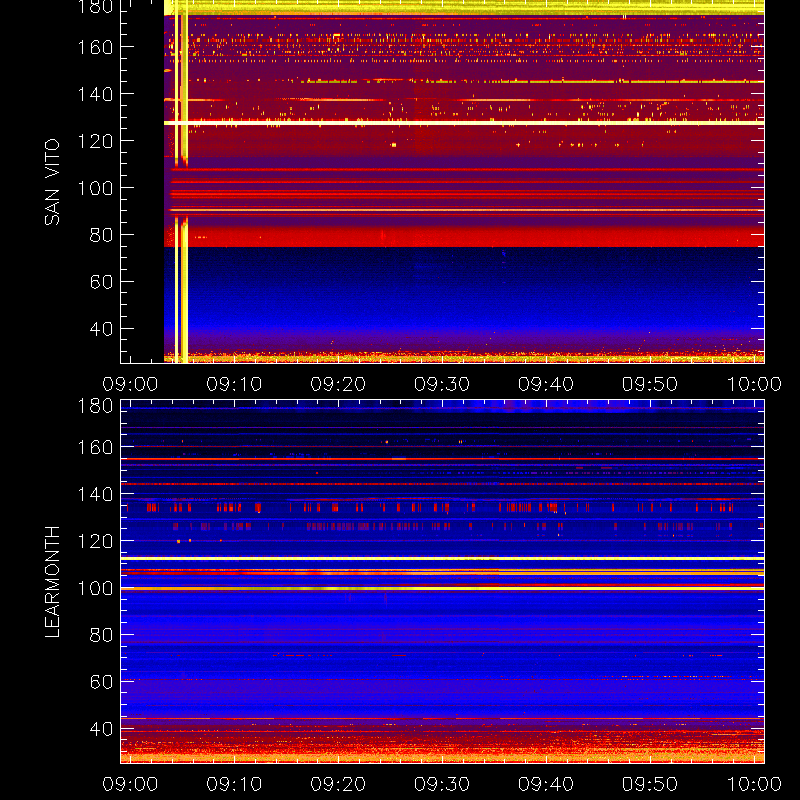Pick the 80 tick label on the Learmonth axis
The width and height of the screenshot is (800, 800).
[101, 635]
